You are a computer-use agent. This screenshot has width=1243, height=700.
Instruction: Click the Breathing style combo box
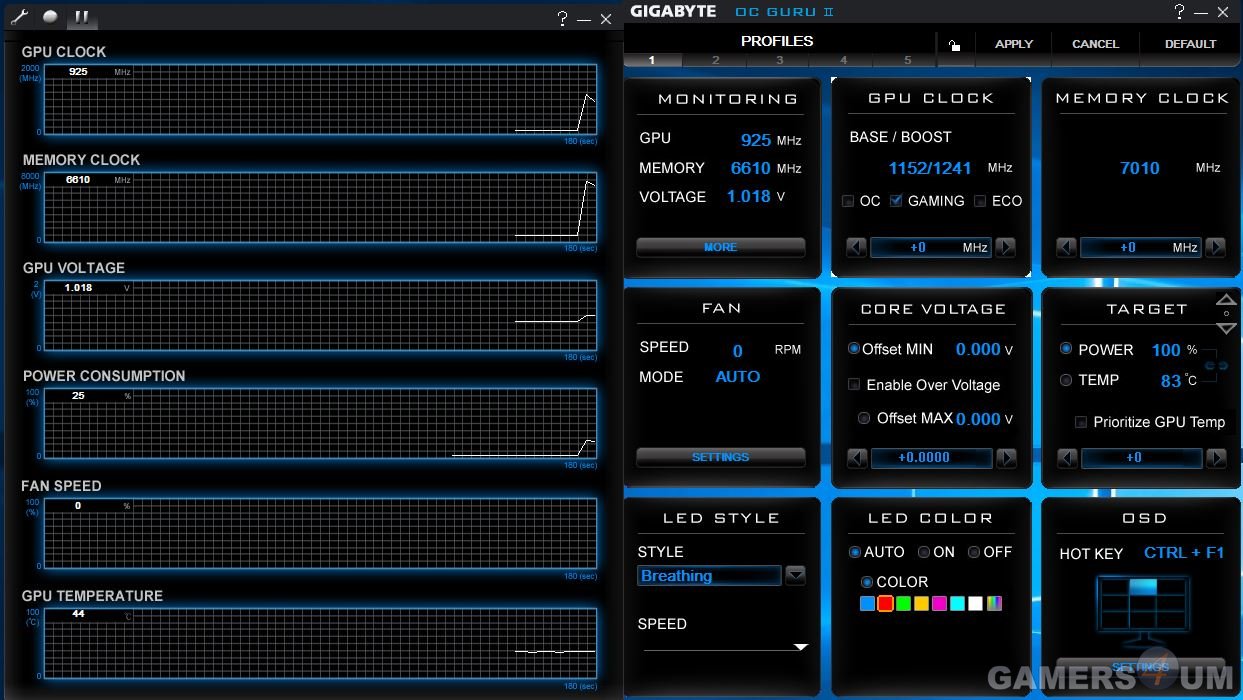pos(709,576)
